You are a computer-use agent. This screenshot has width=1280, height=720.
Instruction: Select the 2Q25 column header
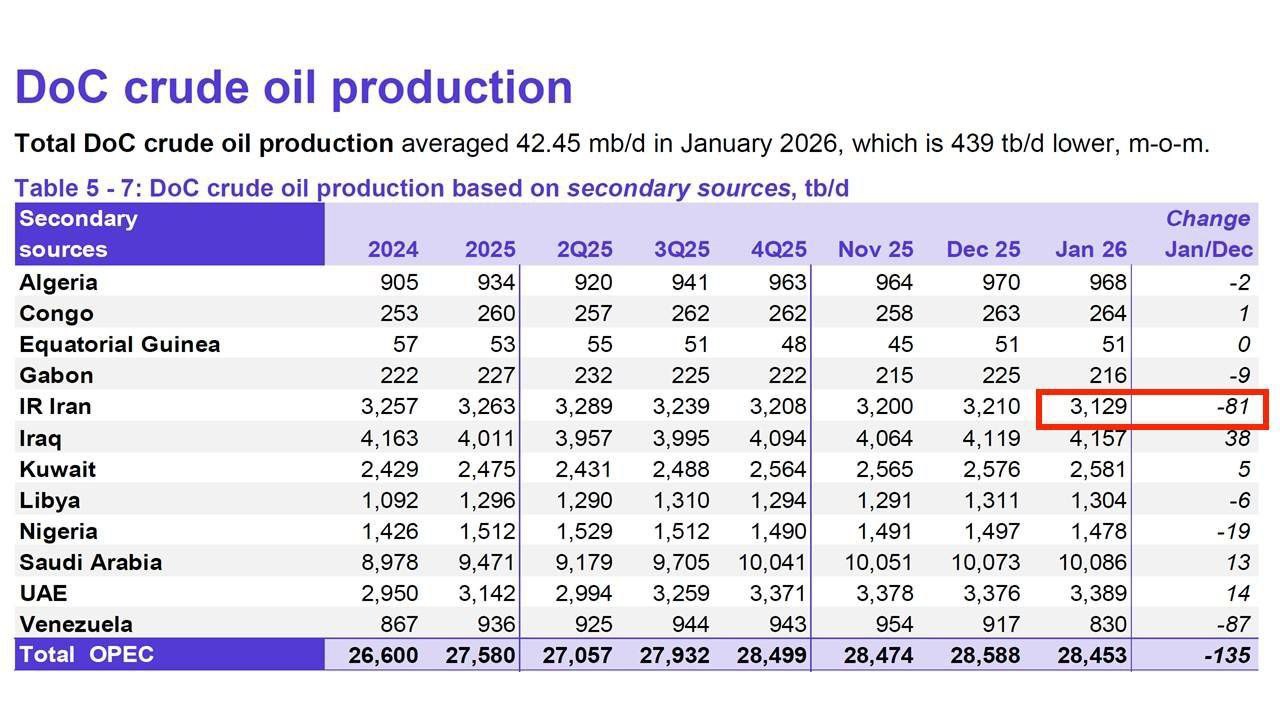(584, 249)
